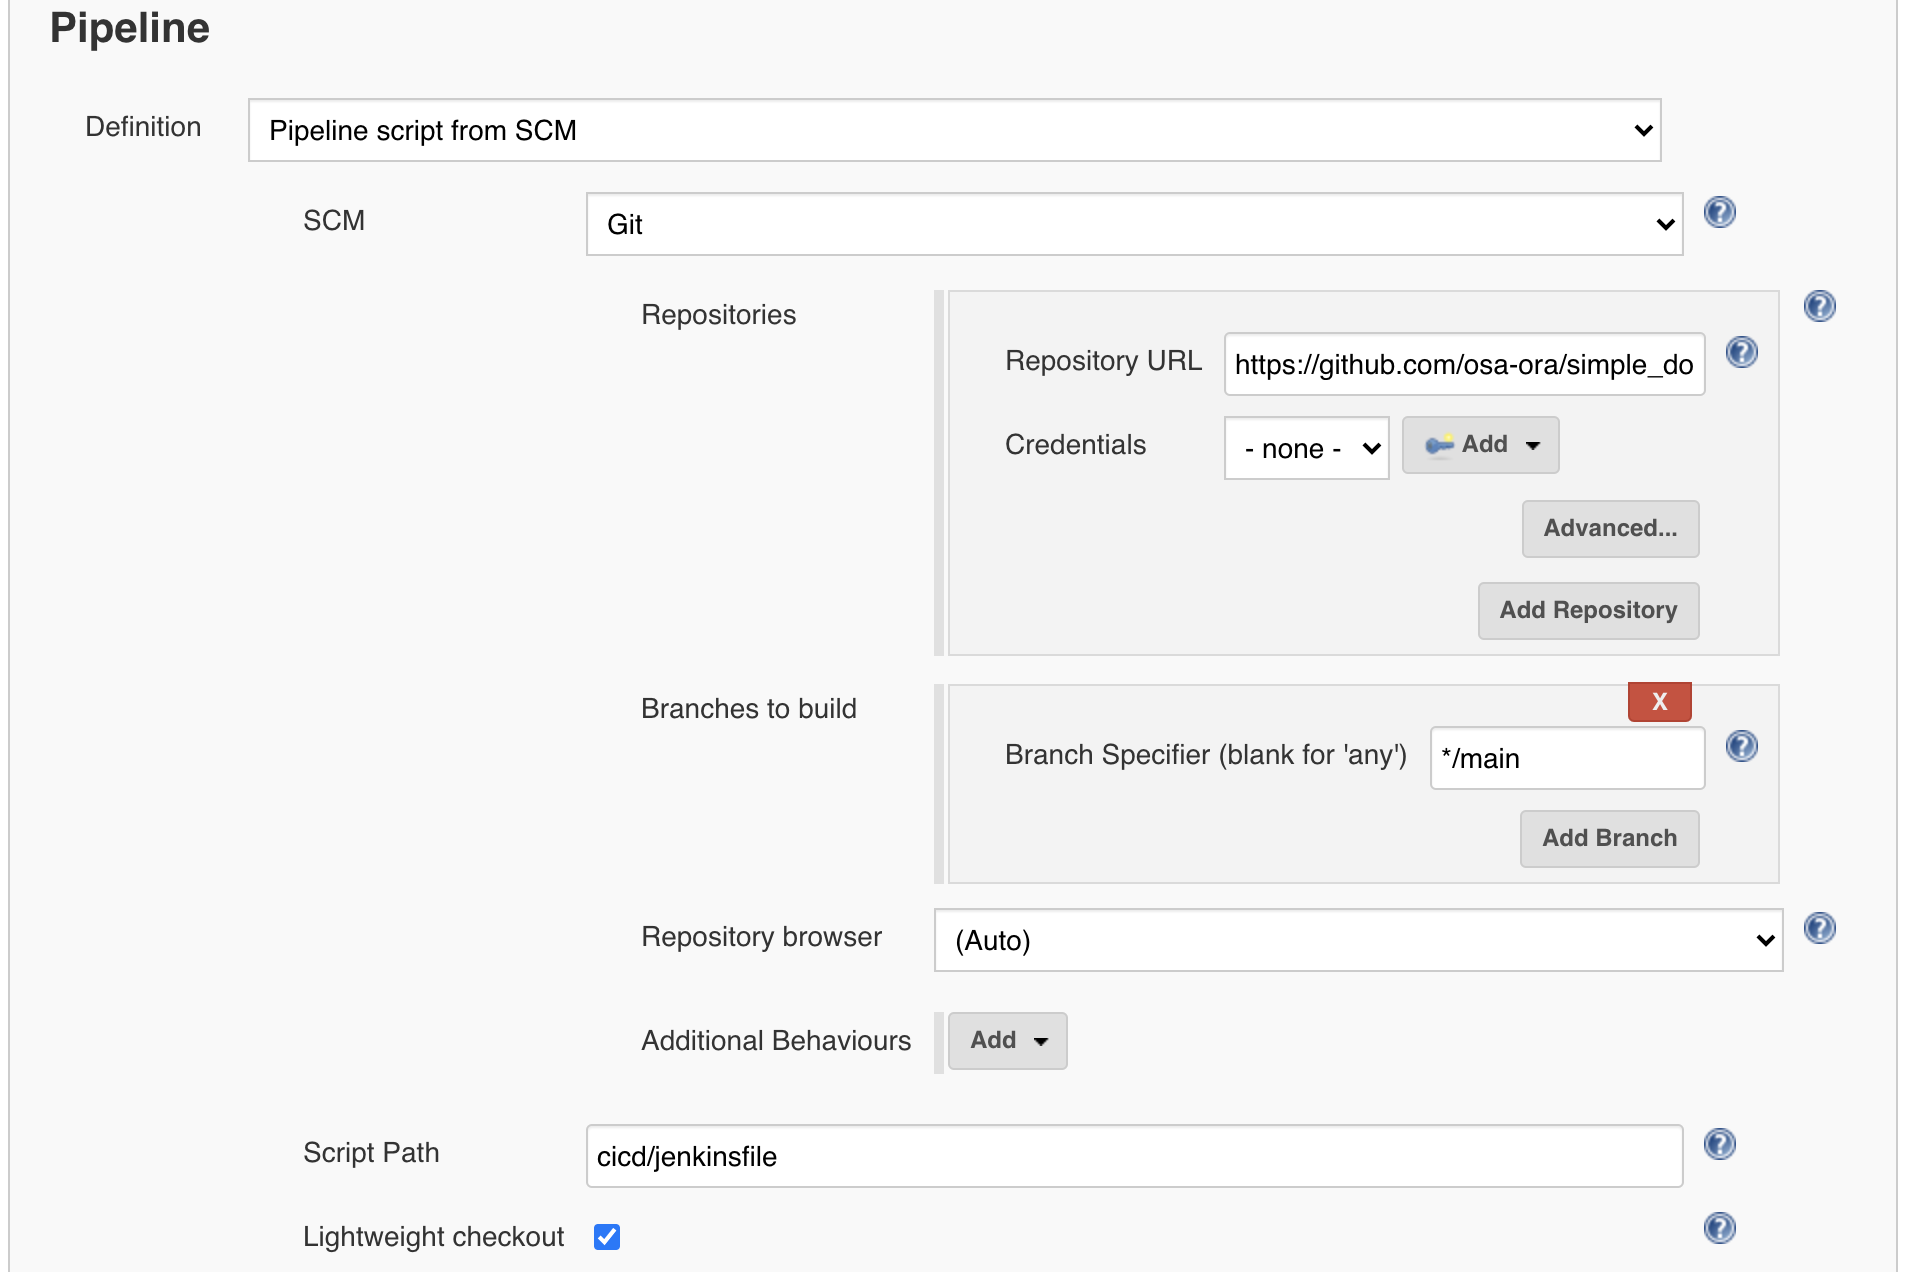Open help for Script Path
The height and width of the screenshot is (1272, 1922).
pyautogui.click(x=1719, y=1145)
